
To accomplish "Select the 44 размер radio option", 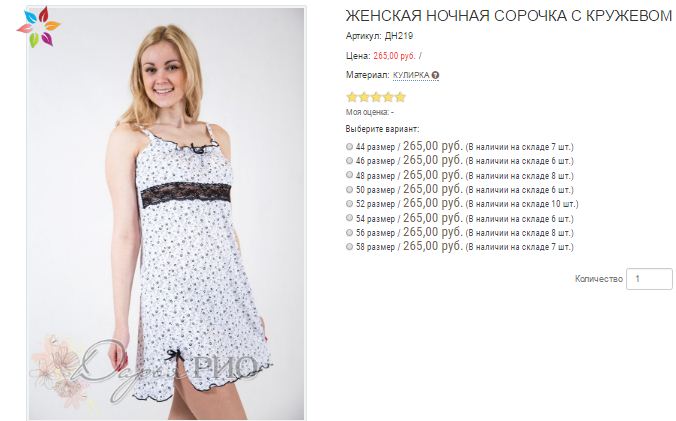I will [x=349, y=147].
